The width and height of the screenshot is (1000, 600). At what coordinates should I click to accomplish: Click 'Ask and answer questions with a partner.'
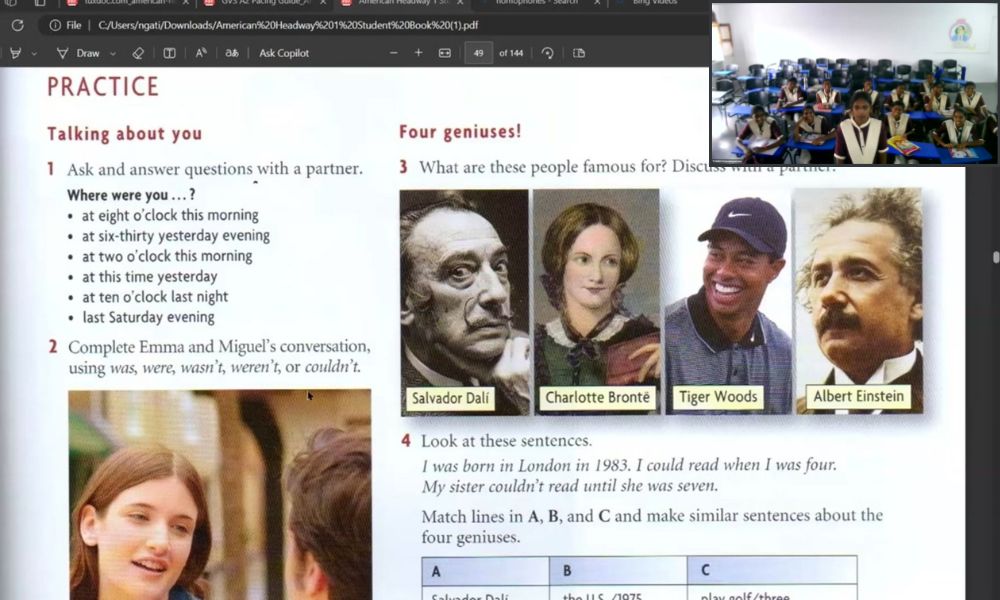(215, 169)
